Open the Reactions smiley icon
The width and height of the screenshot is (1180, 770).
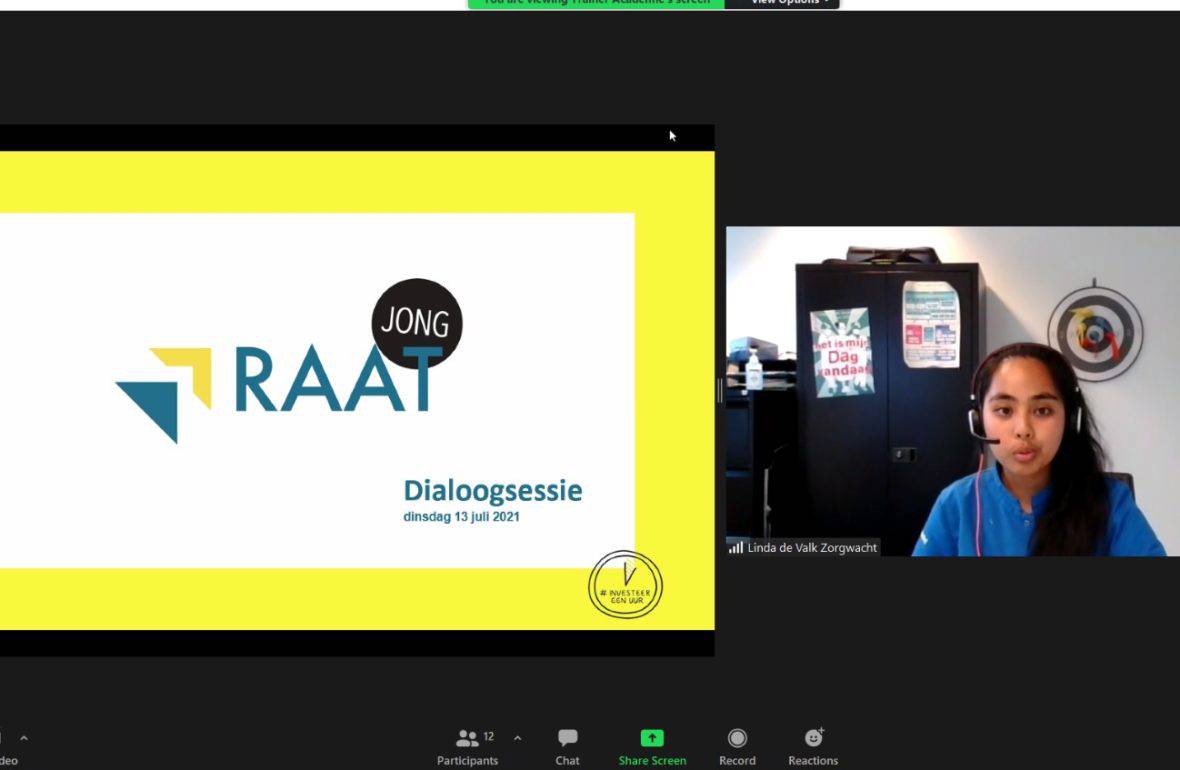[813, 738]
